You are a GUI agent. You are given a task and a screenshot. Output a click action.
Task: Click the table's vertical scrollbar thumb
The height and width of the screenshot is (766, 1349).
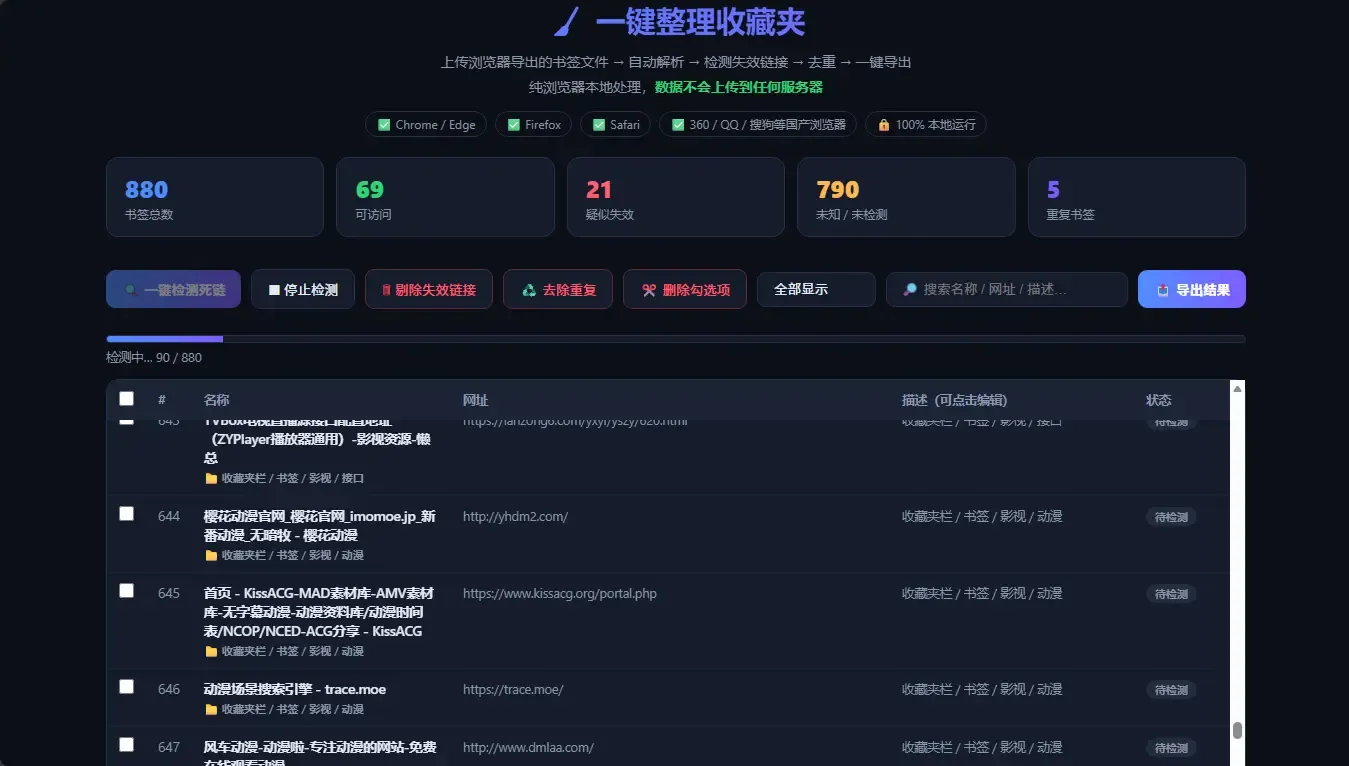click(x=1237, y=730)
